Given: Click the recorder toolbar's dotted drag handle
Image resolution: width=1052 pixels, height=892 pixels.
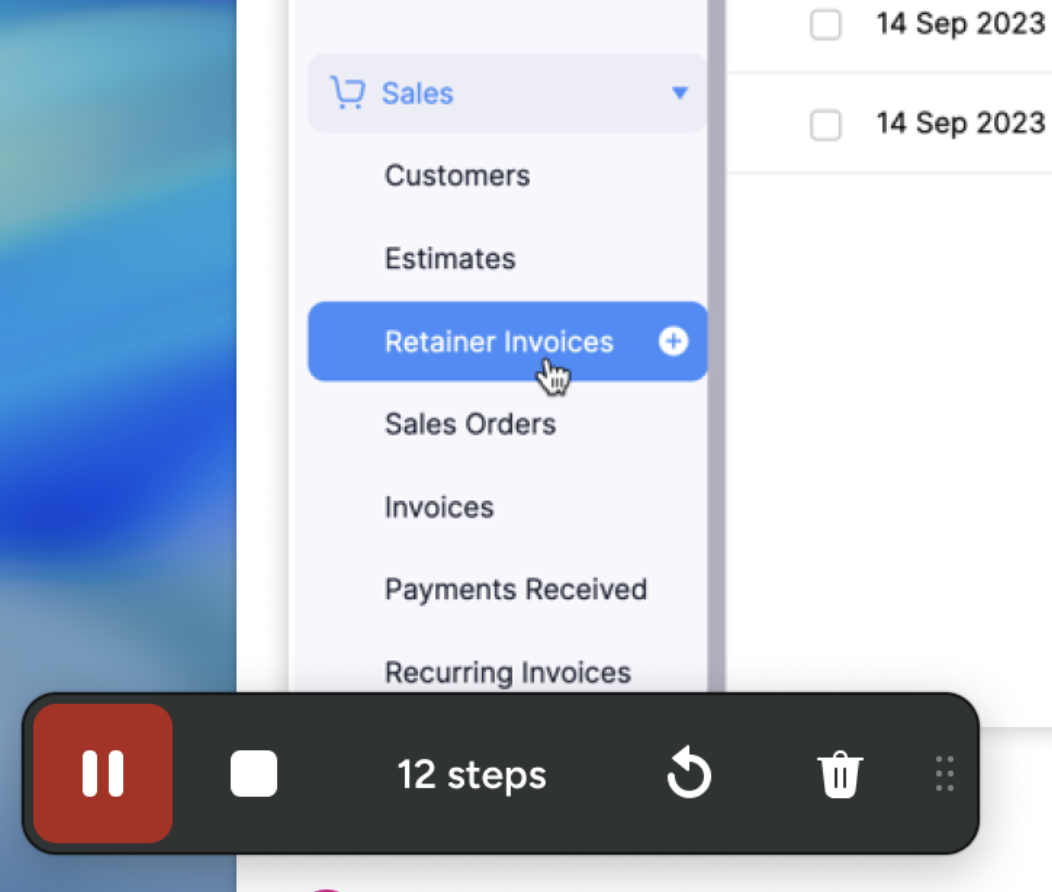Looking at the screenshot, I should (x=944, y=774).
